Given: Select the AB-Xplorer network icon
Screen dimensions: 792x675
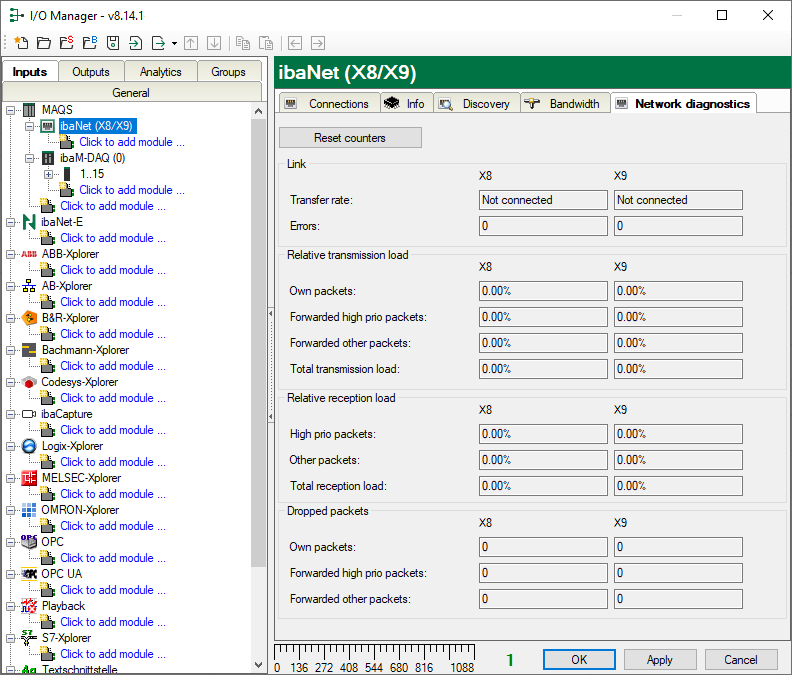Looking at the screenshot, I should click(x=29, y=286).
